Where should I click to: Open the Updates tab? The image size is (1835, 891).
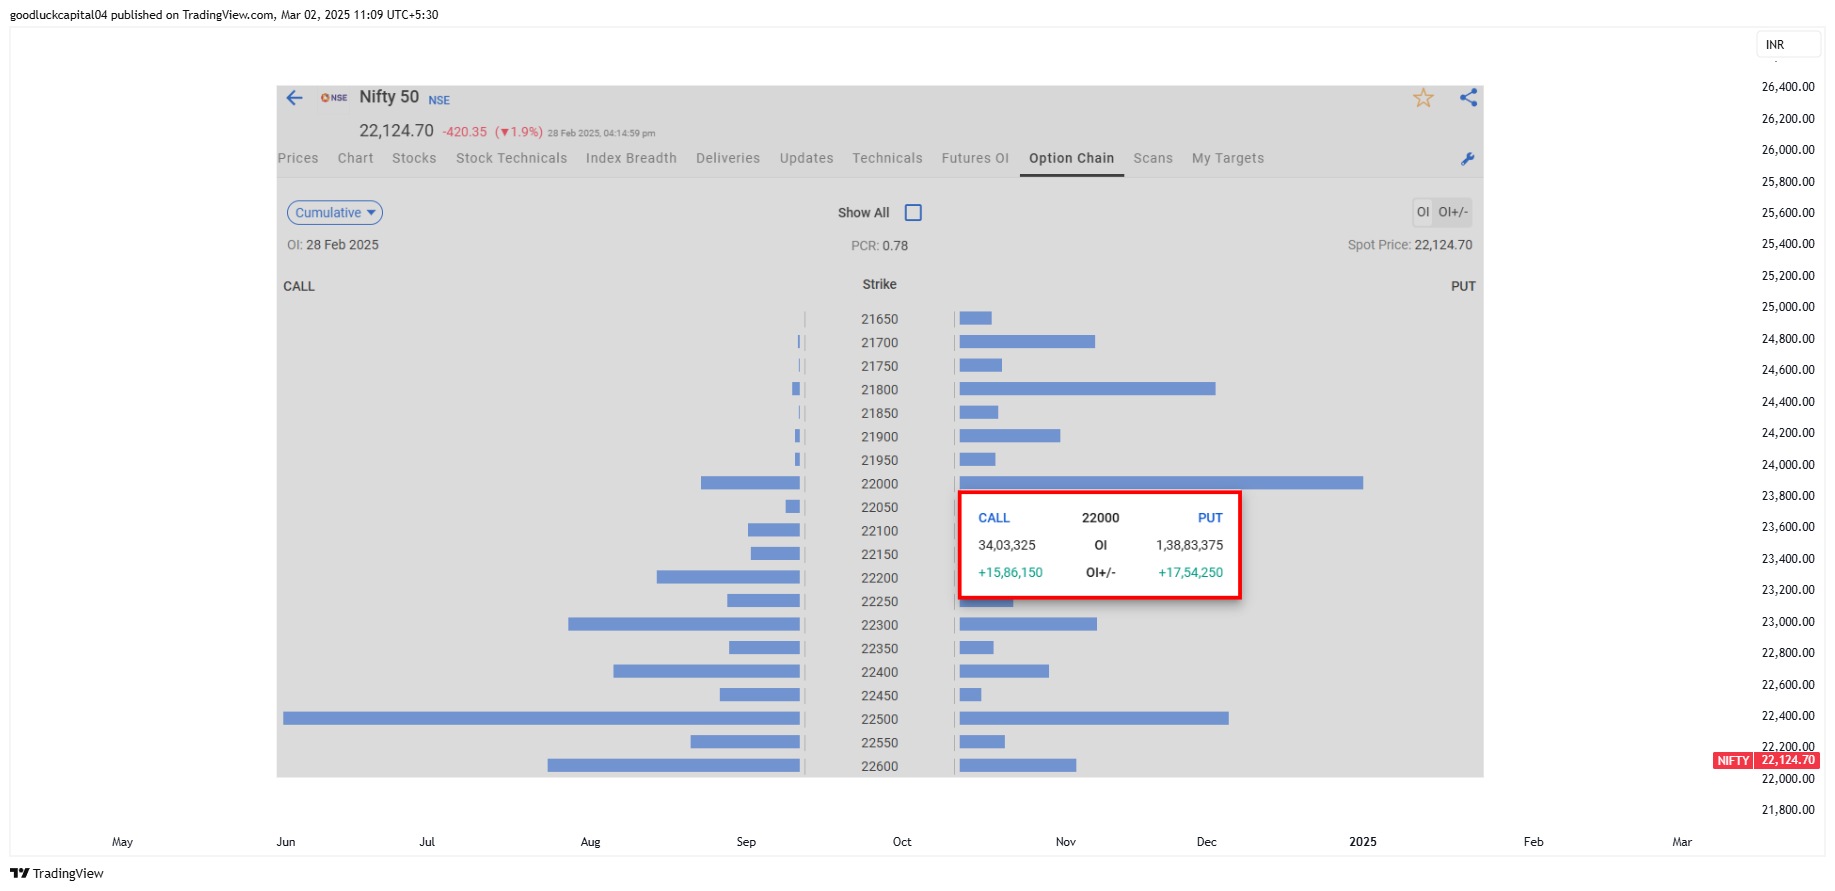tap(807, 158)
